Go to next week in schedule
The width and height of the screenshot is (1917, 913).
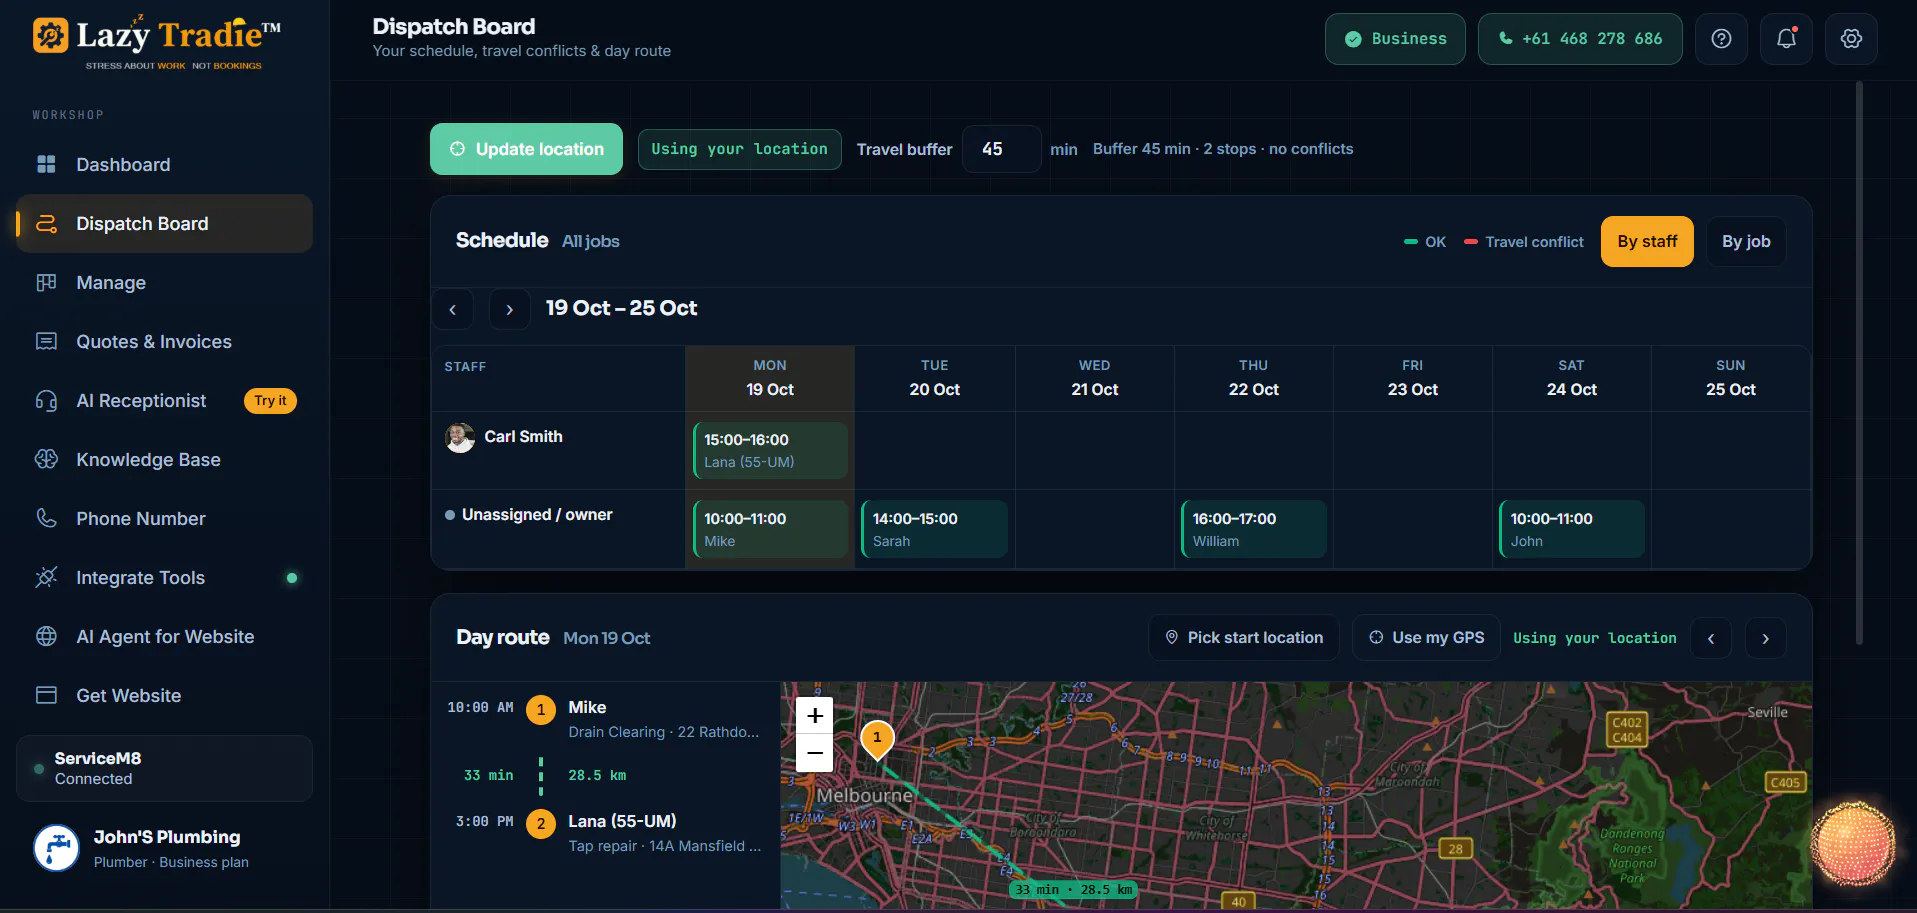509,309
